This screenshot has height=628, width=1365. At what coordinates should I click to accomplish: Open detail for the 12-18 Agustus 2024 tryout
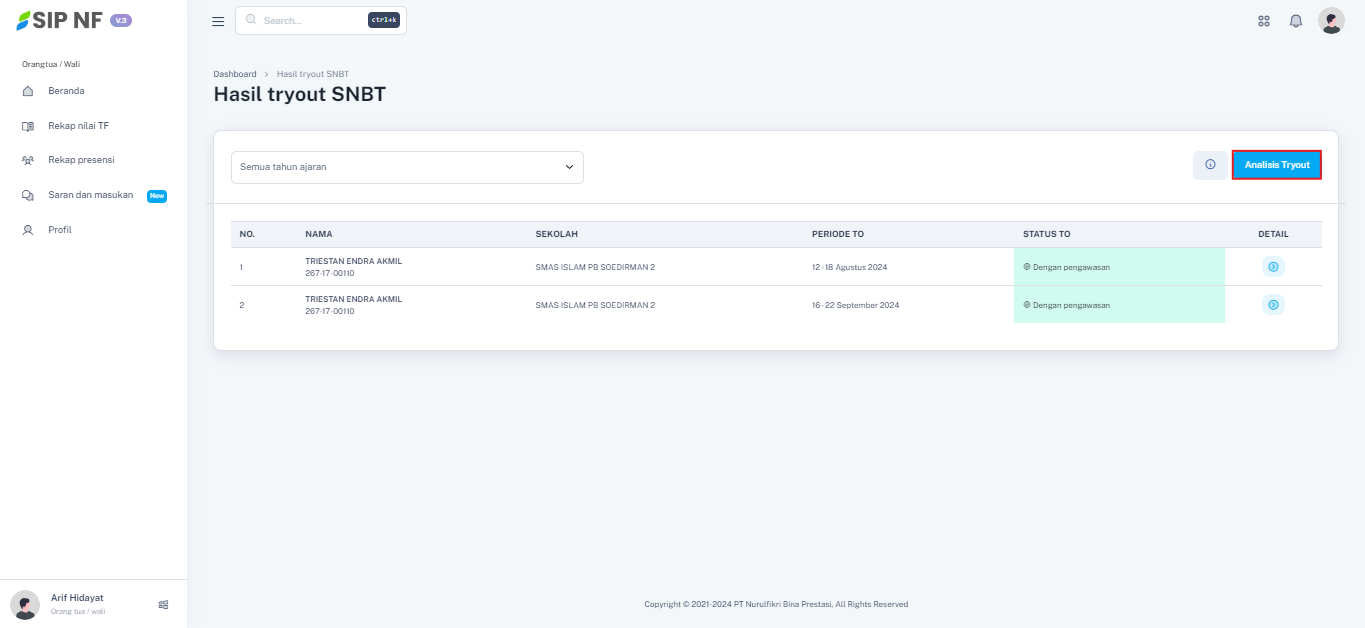[1273, 267]
